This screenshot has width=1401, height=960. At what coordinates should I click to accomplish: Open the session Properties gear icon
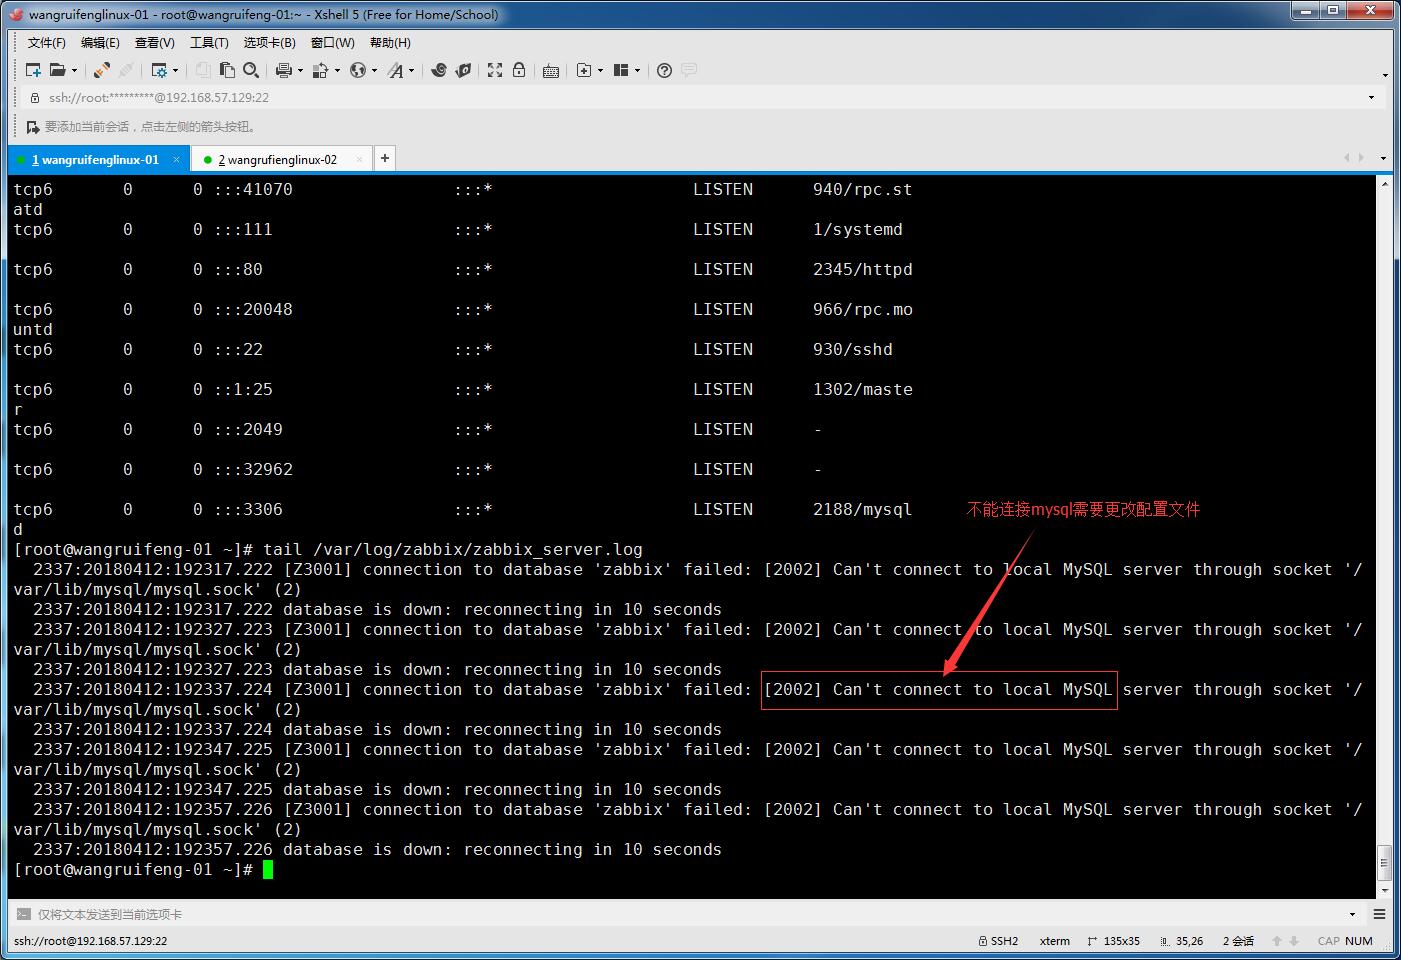tap(159, 70)
